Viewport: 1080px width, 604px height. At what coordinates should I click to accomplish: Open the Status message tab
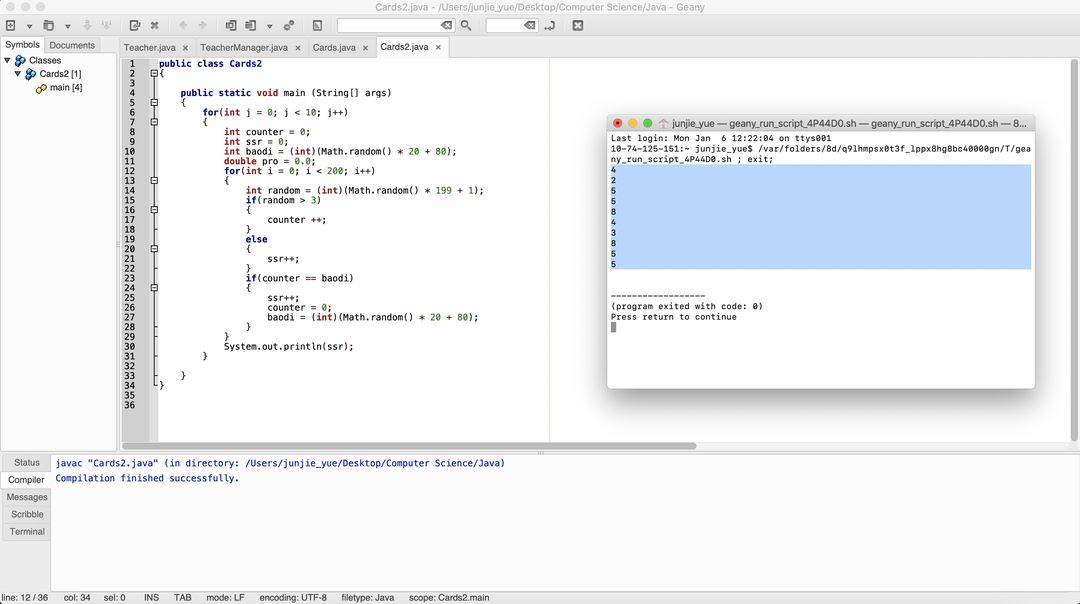[x=27, y=463]
